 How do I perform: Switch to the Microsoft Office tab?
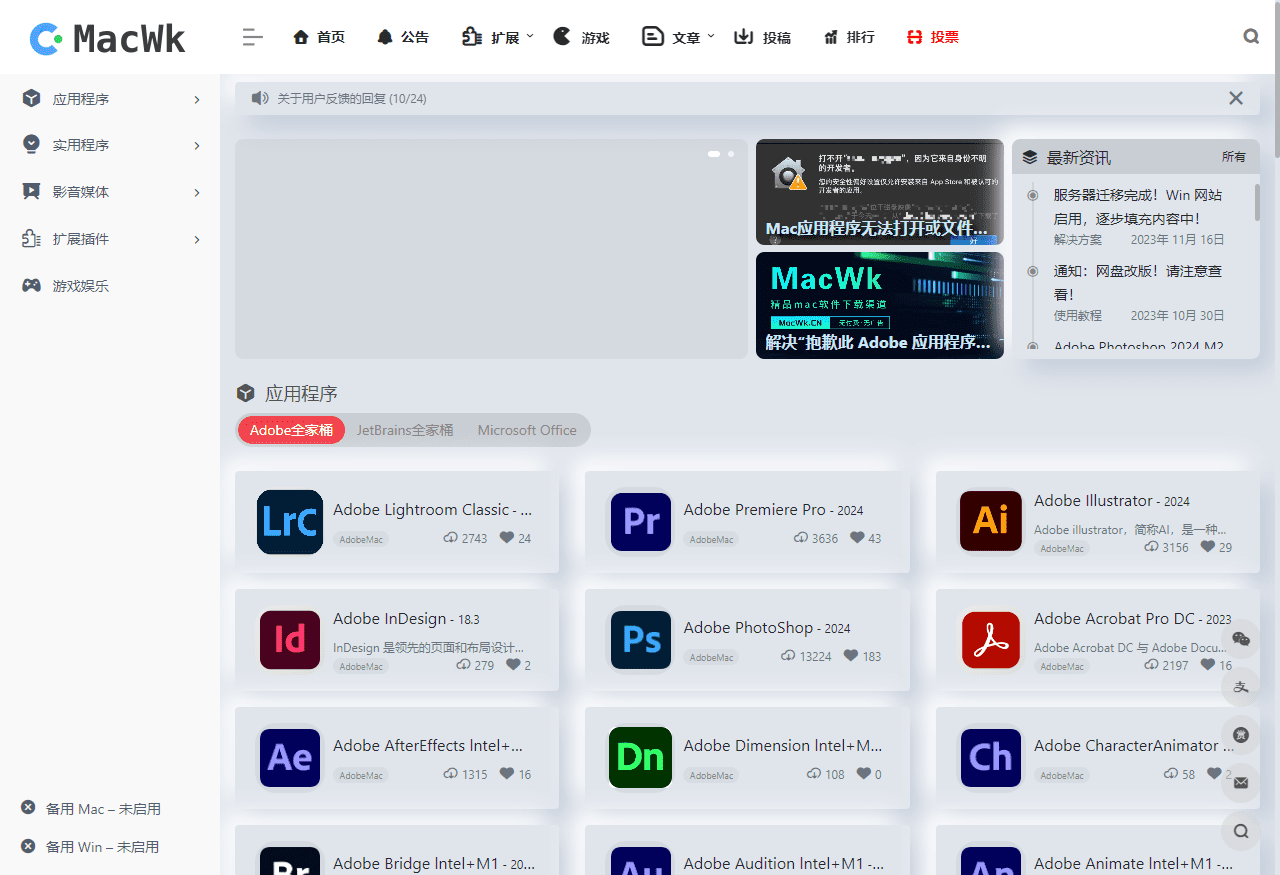pyautogui.click(x=527, y=430)
